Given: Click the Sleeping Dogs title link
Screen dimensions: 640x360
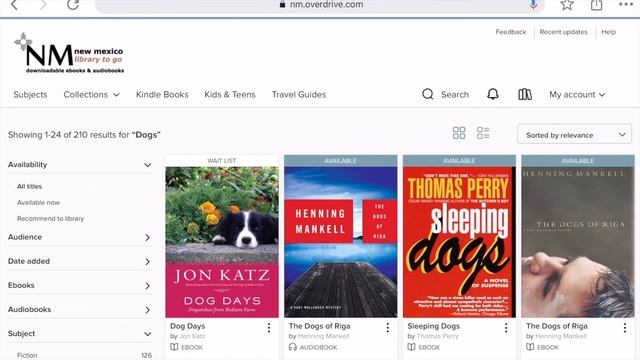Looking at the screenshot, I should (x=433, y=326).
